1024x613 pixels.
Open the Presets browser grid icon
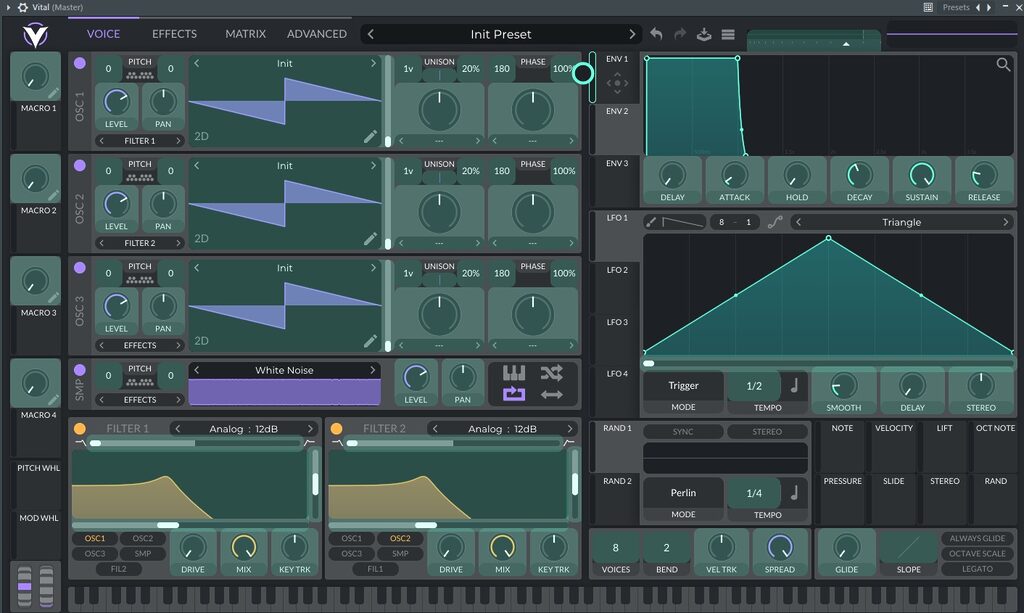pyautogui.click(x=928, y=7)
